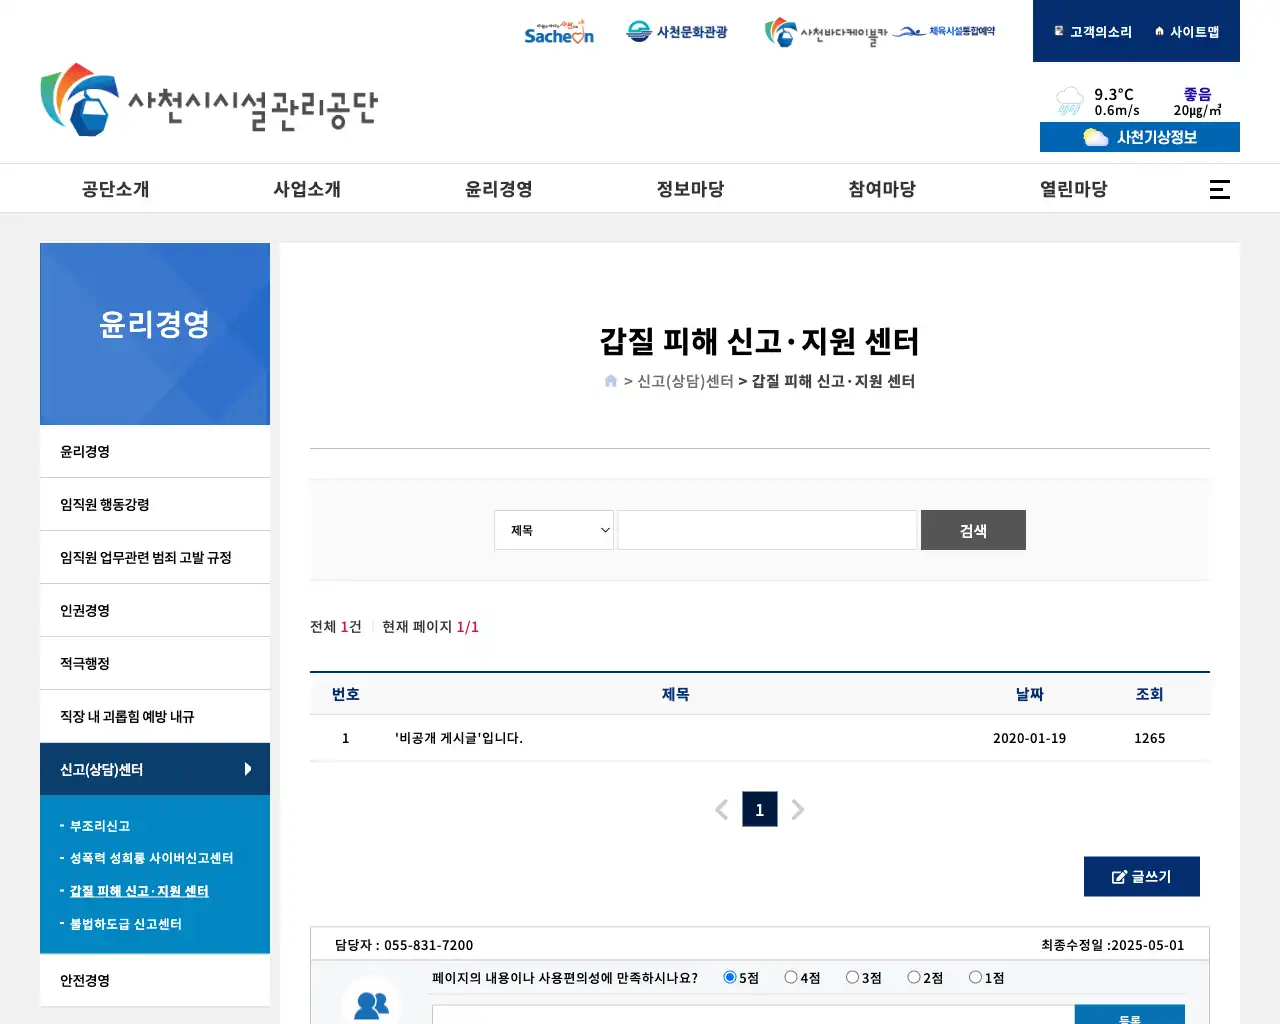Go to the next page arrow
This screenshot has height=1024, width=1280.
(798, 809)
